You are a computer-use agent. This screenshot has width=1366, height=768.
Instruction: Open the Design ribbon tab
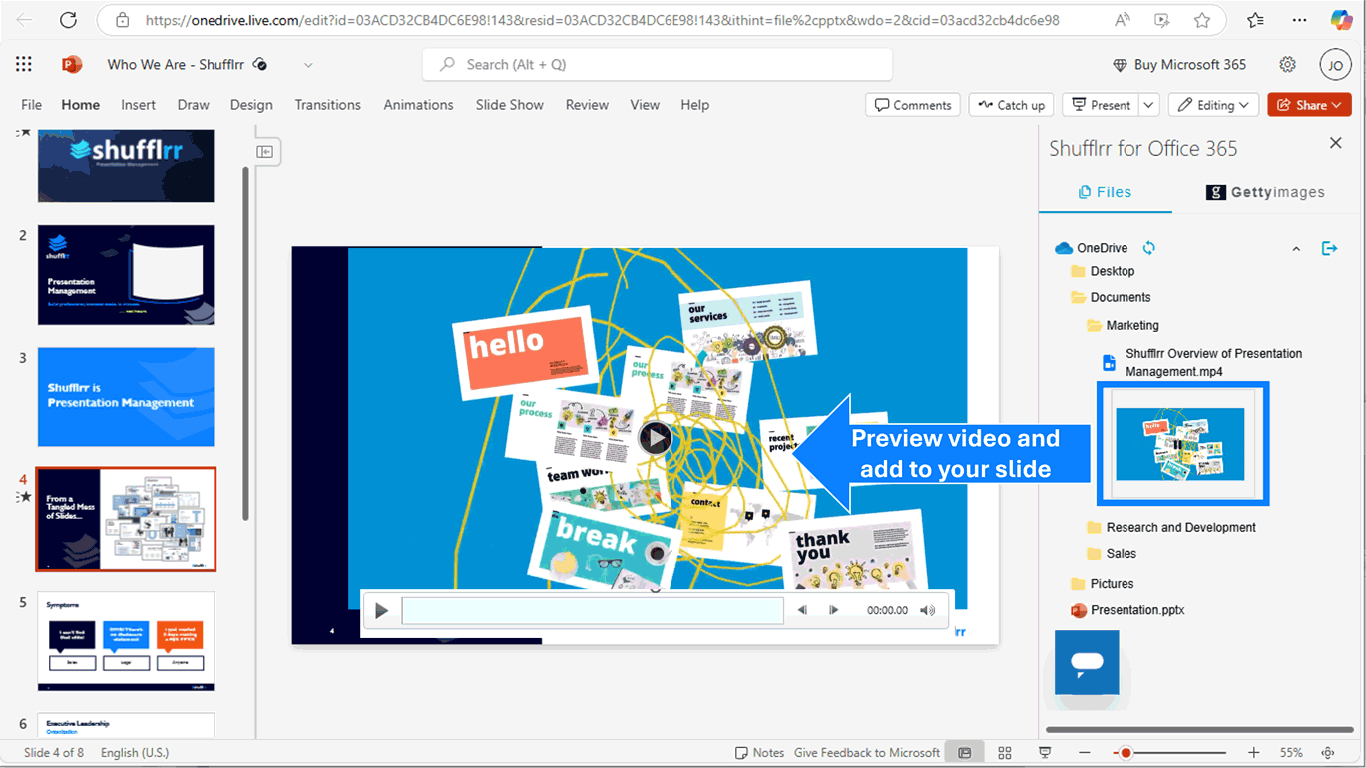(251, 105)
